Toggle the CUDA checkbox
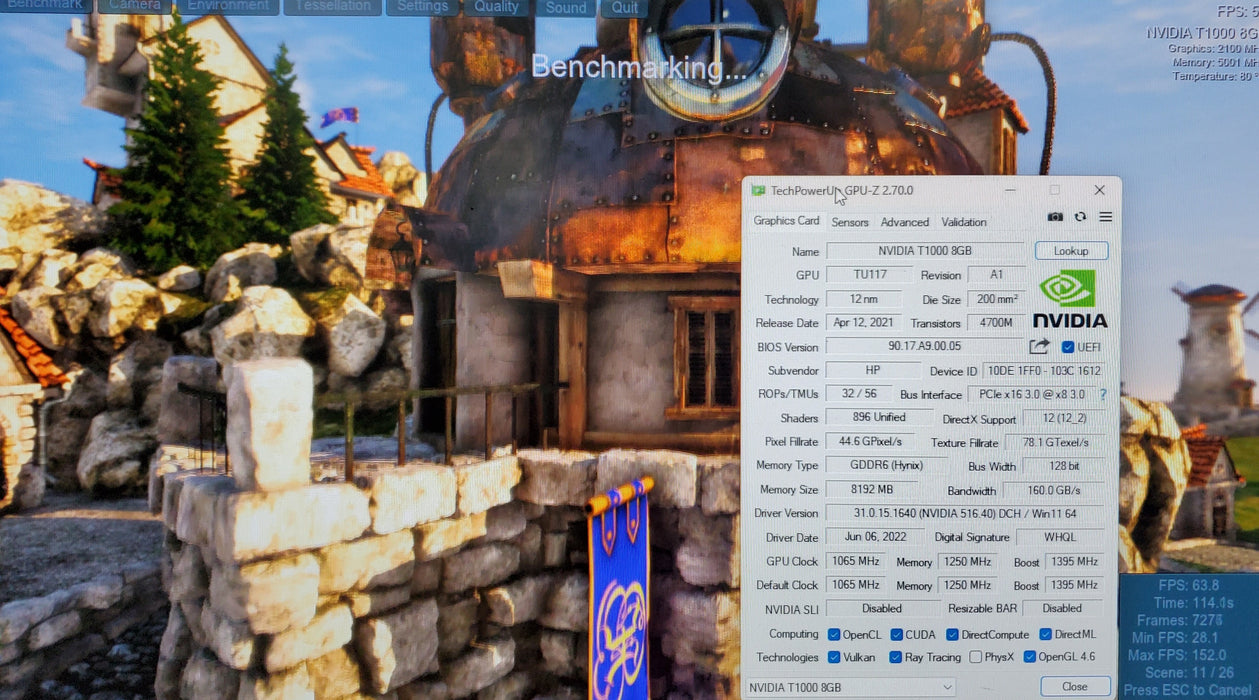This screenshot has height=700, width=1259. pyautogui.click(x=897, y=634)
